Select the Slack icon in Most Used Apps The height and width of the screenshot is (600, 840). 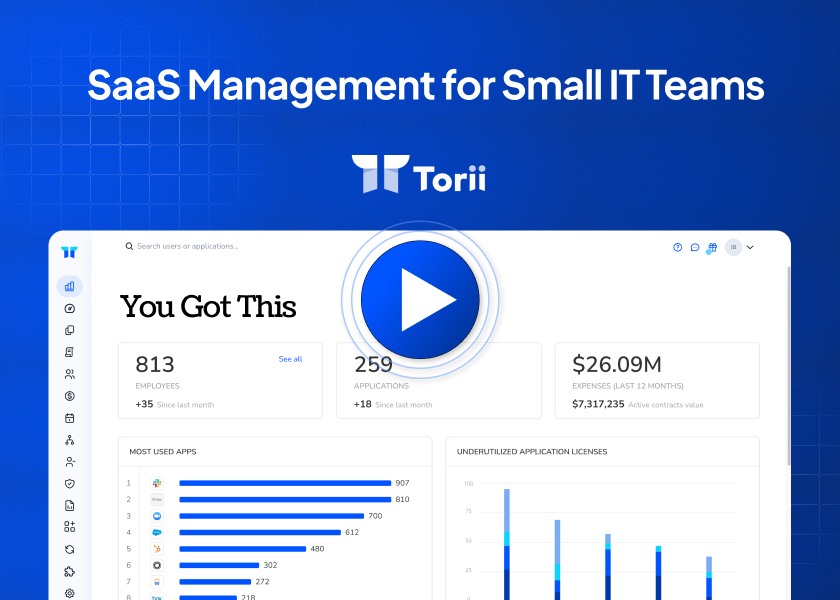[157, 483]
